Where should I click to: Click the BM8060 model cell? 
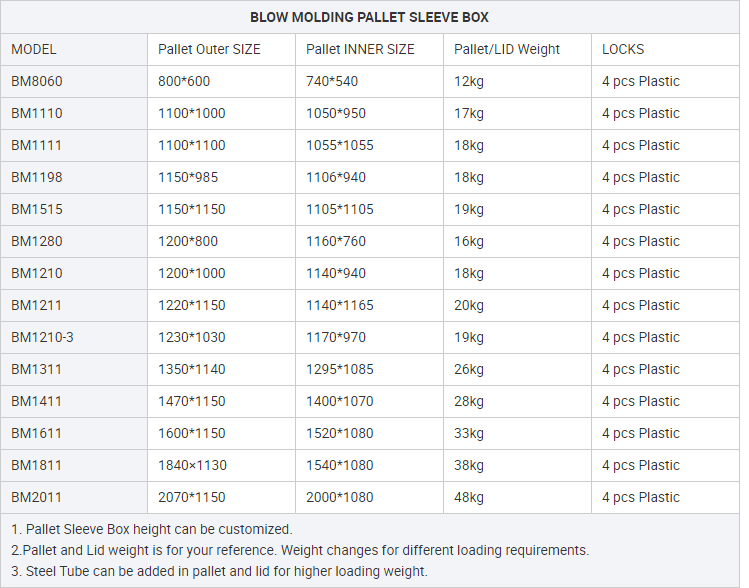(37, 81)
